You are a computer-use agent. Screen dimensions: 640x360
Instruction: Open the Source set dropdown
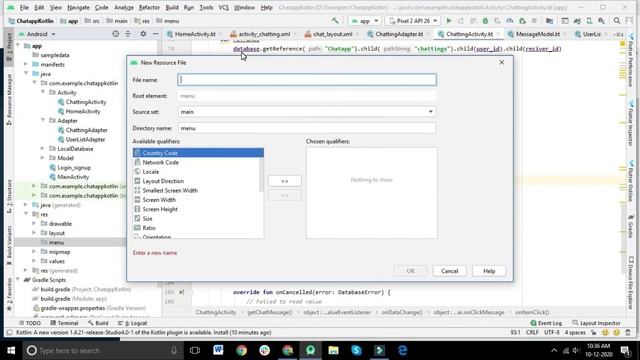tap(307, 111)
